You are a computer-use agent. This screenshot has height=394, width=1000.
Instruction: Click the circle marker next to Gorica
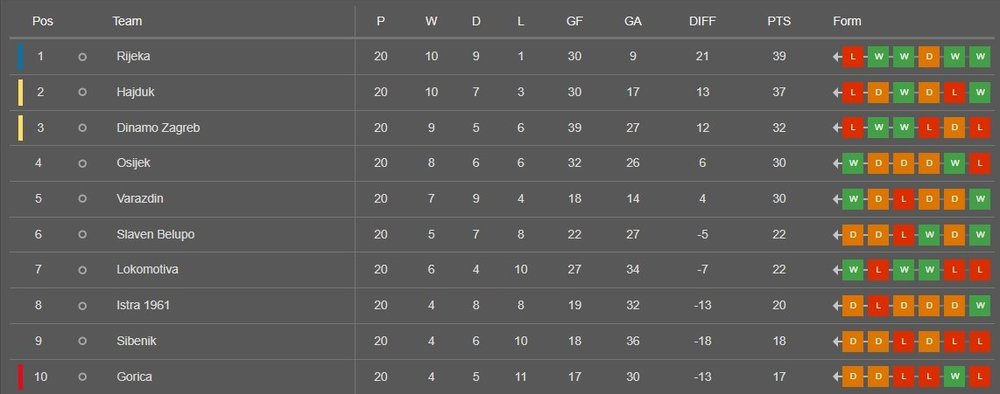[82, 377]
